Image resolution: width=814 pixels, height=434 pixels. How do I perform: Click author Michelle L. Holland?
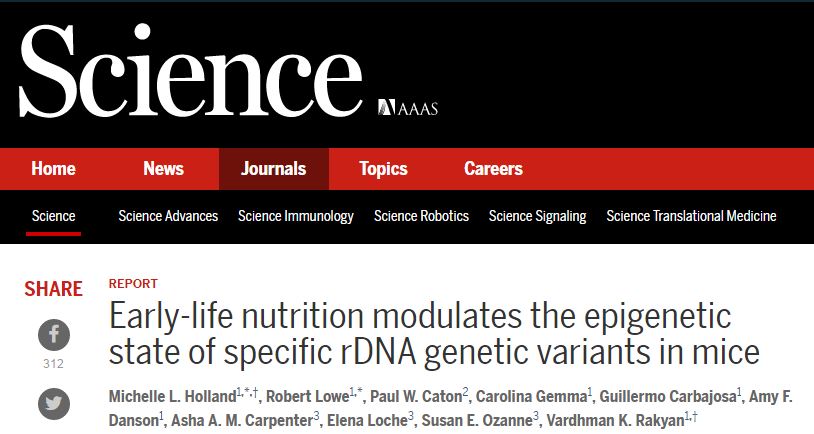click(172, 397)
